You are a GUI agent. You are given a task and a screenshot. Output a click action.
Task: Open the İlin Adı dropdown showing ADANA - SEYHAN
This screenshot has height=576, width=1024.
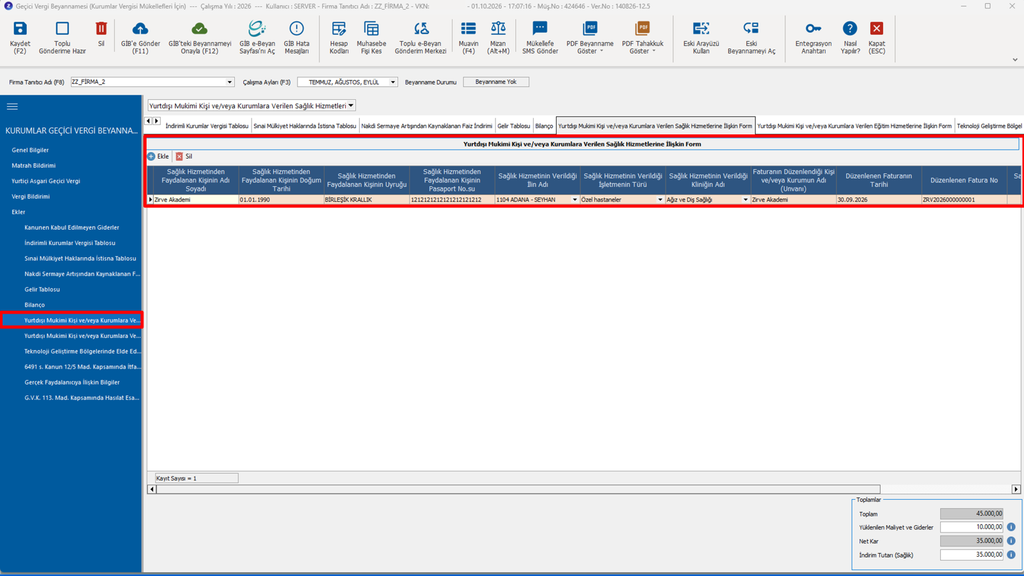(x=575, y=200)
